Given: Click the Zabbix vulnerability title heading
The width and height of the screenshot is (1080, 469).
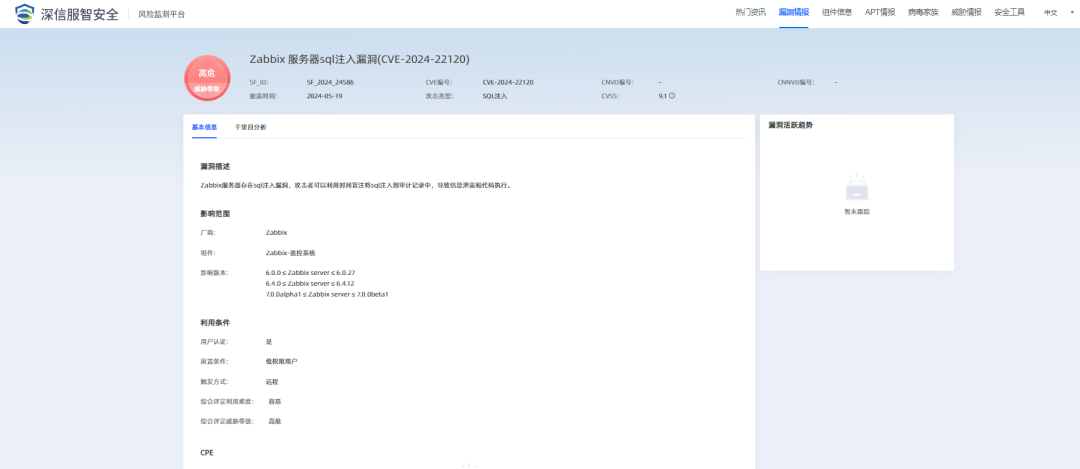Looking at the screenshot, I should 360,60.
